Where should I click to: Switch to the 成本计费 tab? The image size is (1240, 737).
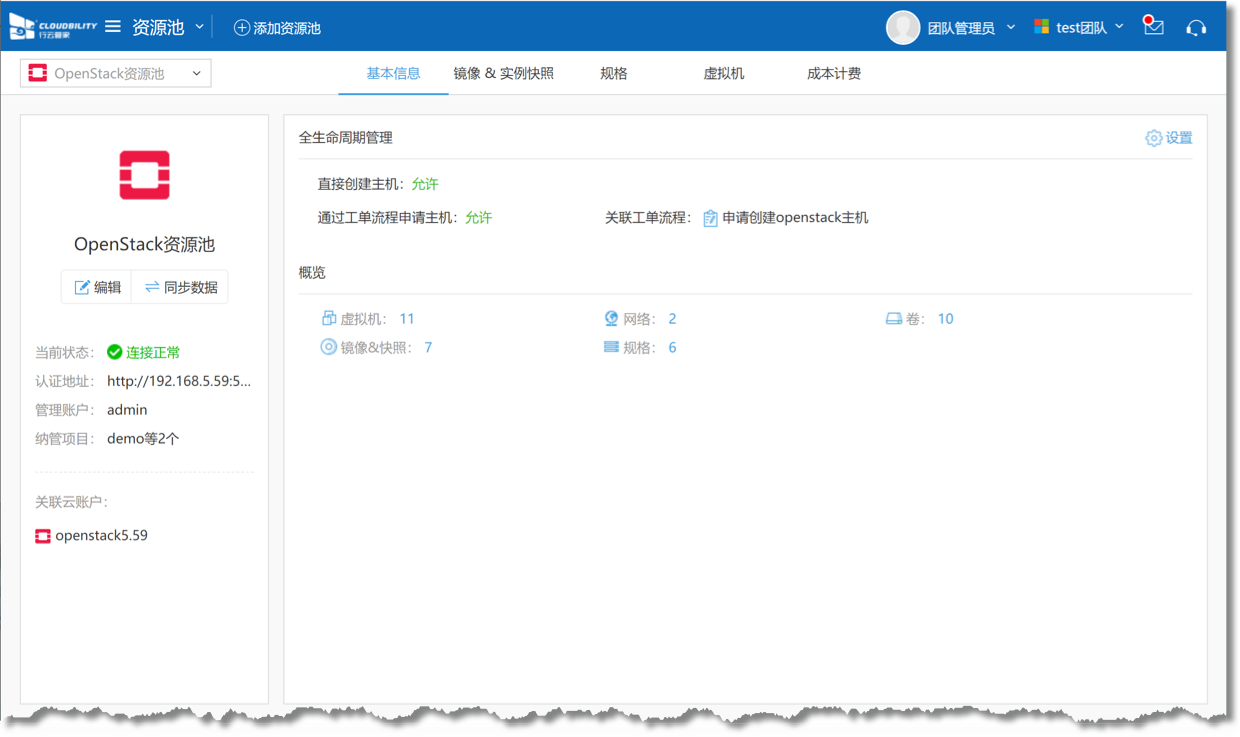click(x=833, y=73)
